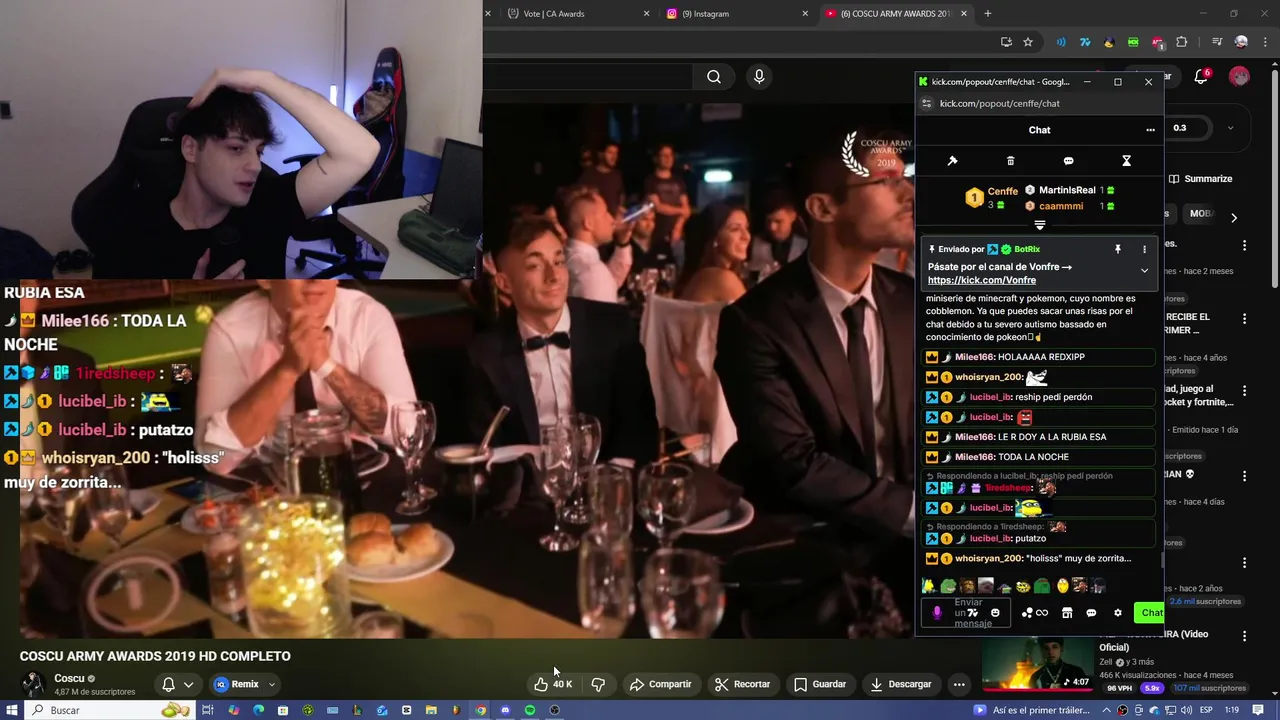Screen dimensions: 1280x720
Task: Open more actions ellipsis under video
Action: pos(959,684)
